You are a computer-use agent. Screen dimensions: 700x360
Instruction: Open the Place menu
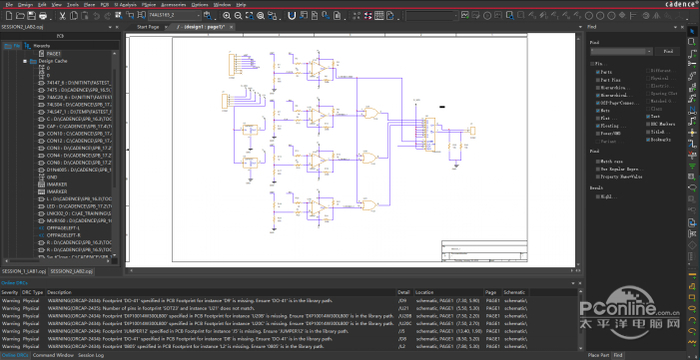click(89, 4)
